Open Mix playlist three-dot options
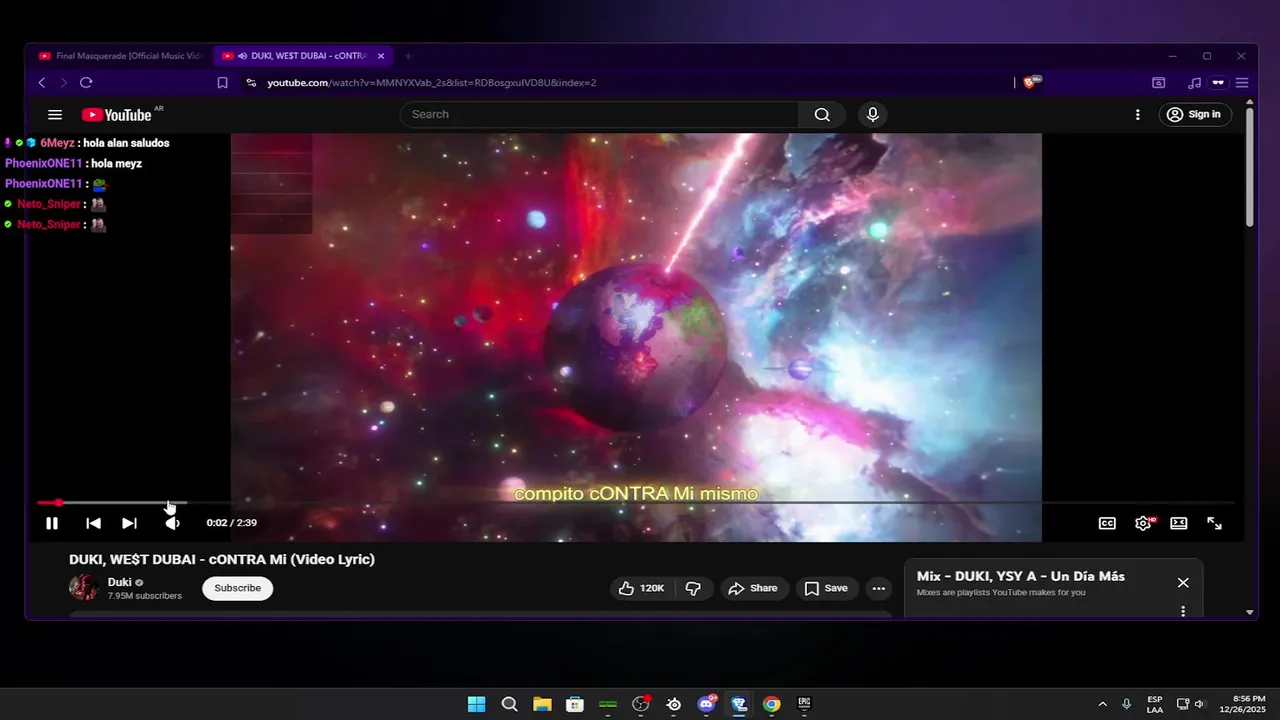 click(x=1183, y=611)
